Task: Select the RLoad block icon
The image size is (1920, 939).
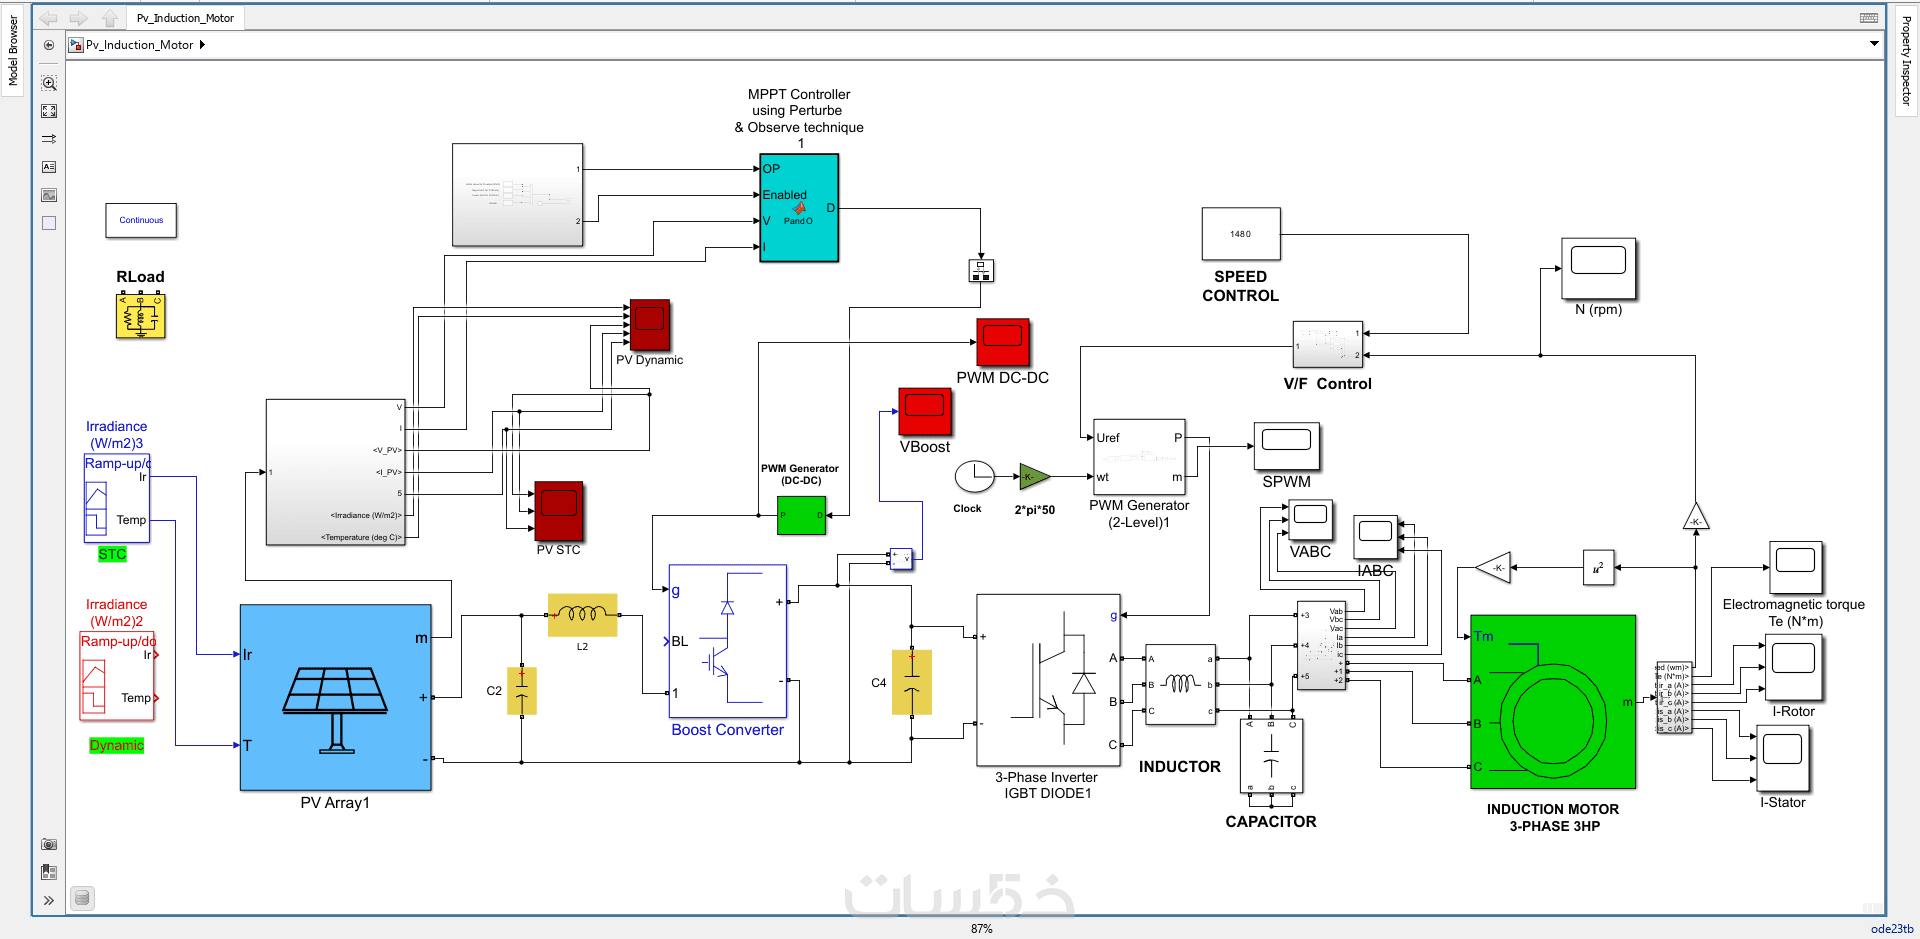Action: 141,315
